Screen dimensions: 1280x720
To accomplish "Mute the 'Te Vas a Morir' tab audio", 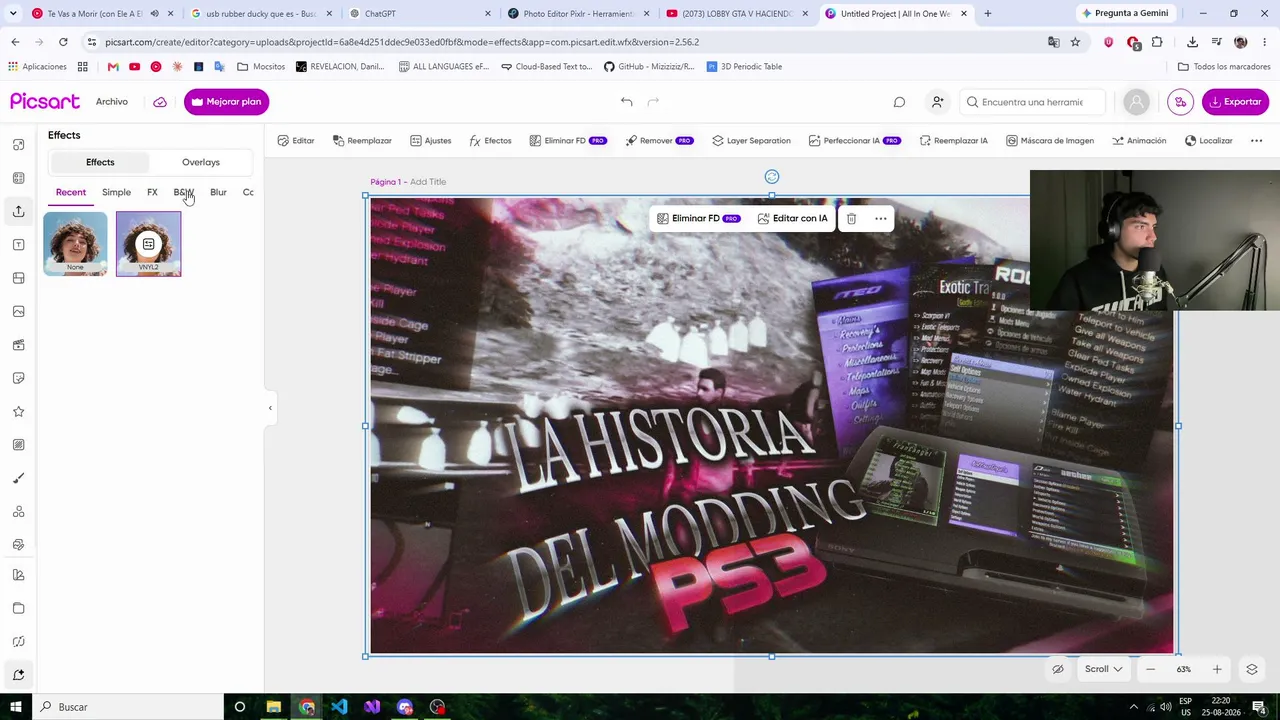I will (154, 14).
